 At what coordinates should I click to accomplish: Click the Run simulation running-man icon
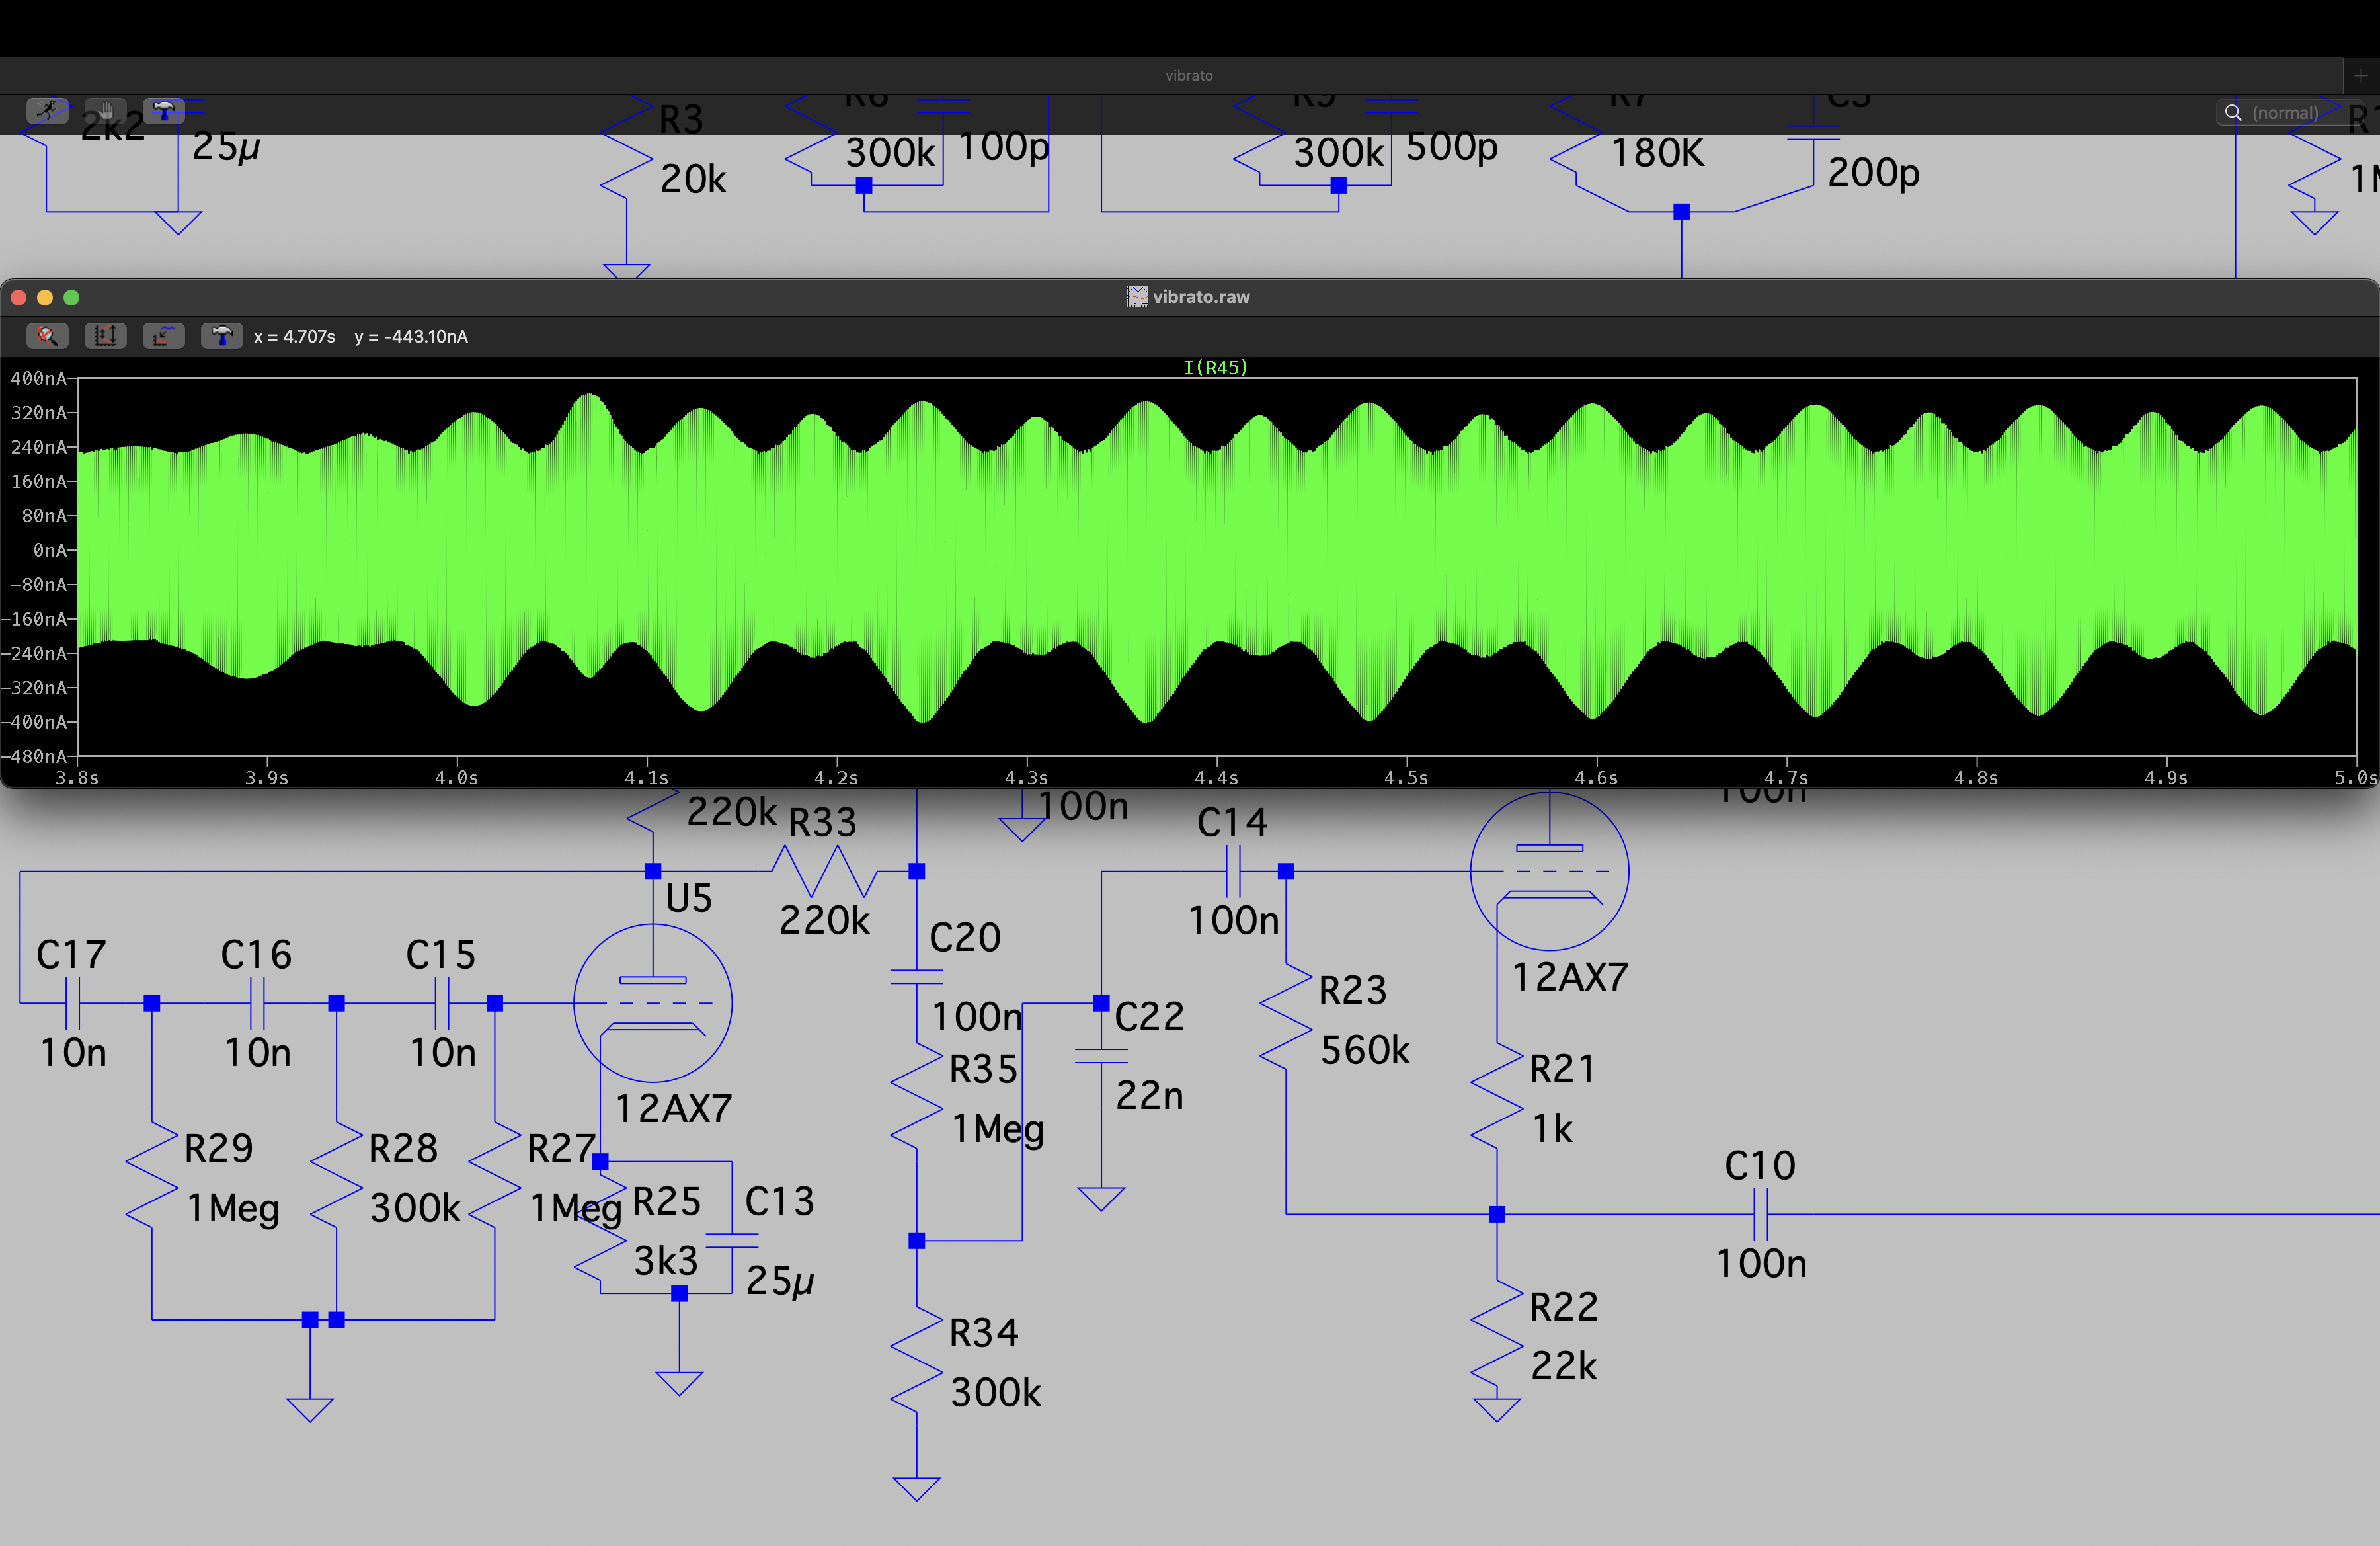click(46, 111)
